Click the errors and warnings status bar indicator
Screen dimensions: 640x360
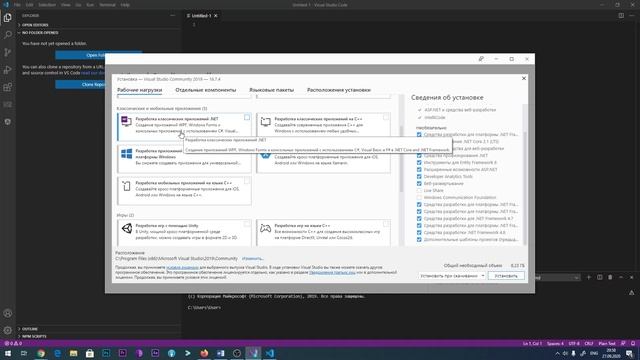pos(13,344)
